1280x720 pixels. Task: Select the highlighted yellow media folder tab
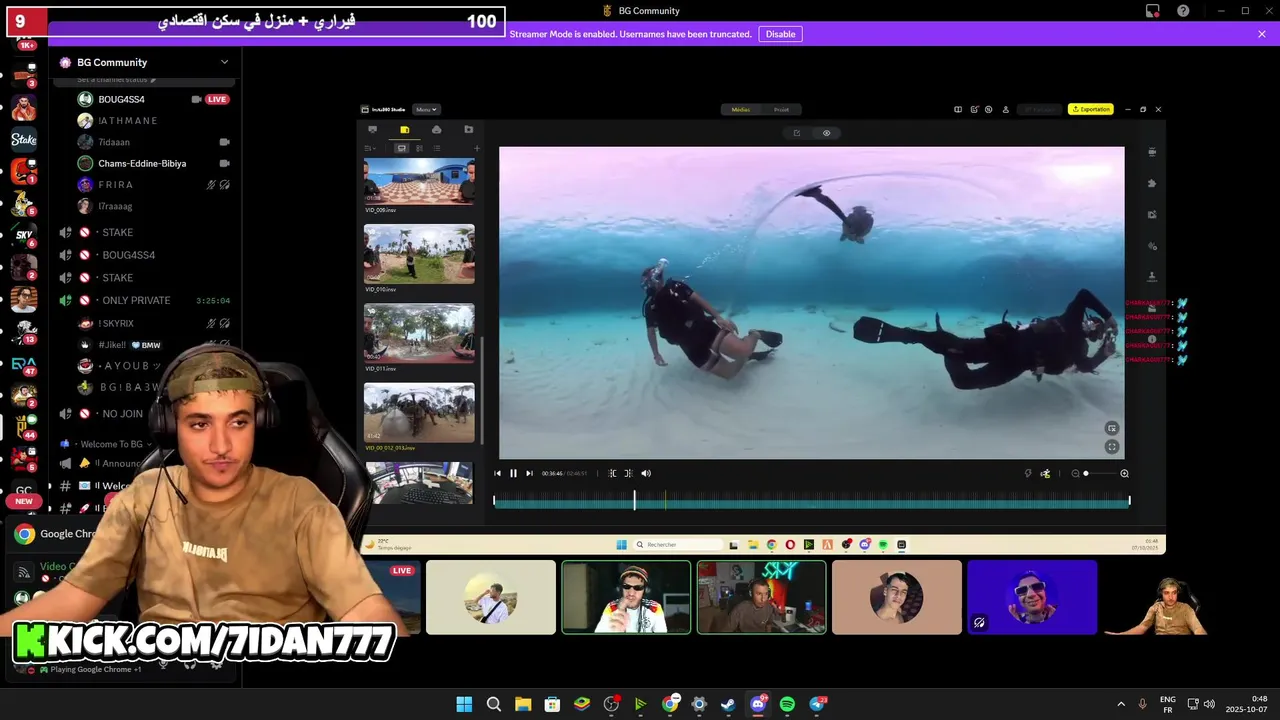click(x=404, y=130)
